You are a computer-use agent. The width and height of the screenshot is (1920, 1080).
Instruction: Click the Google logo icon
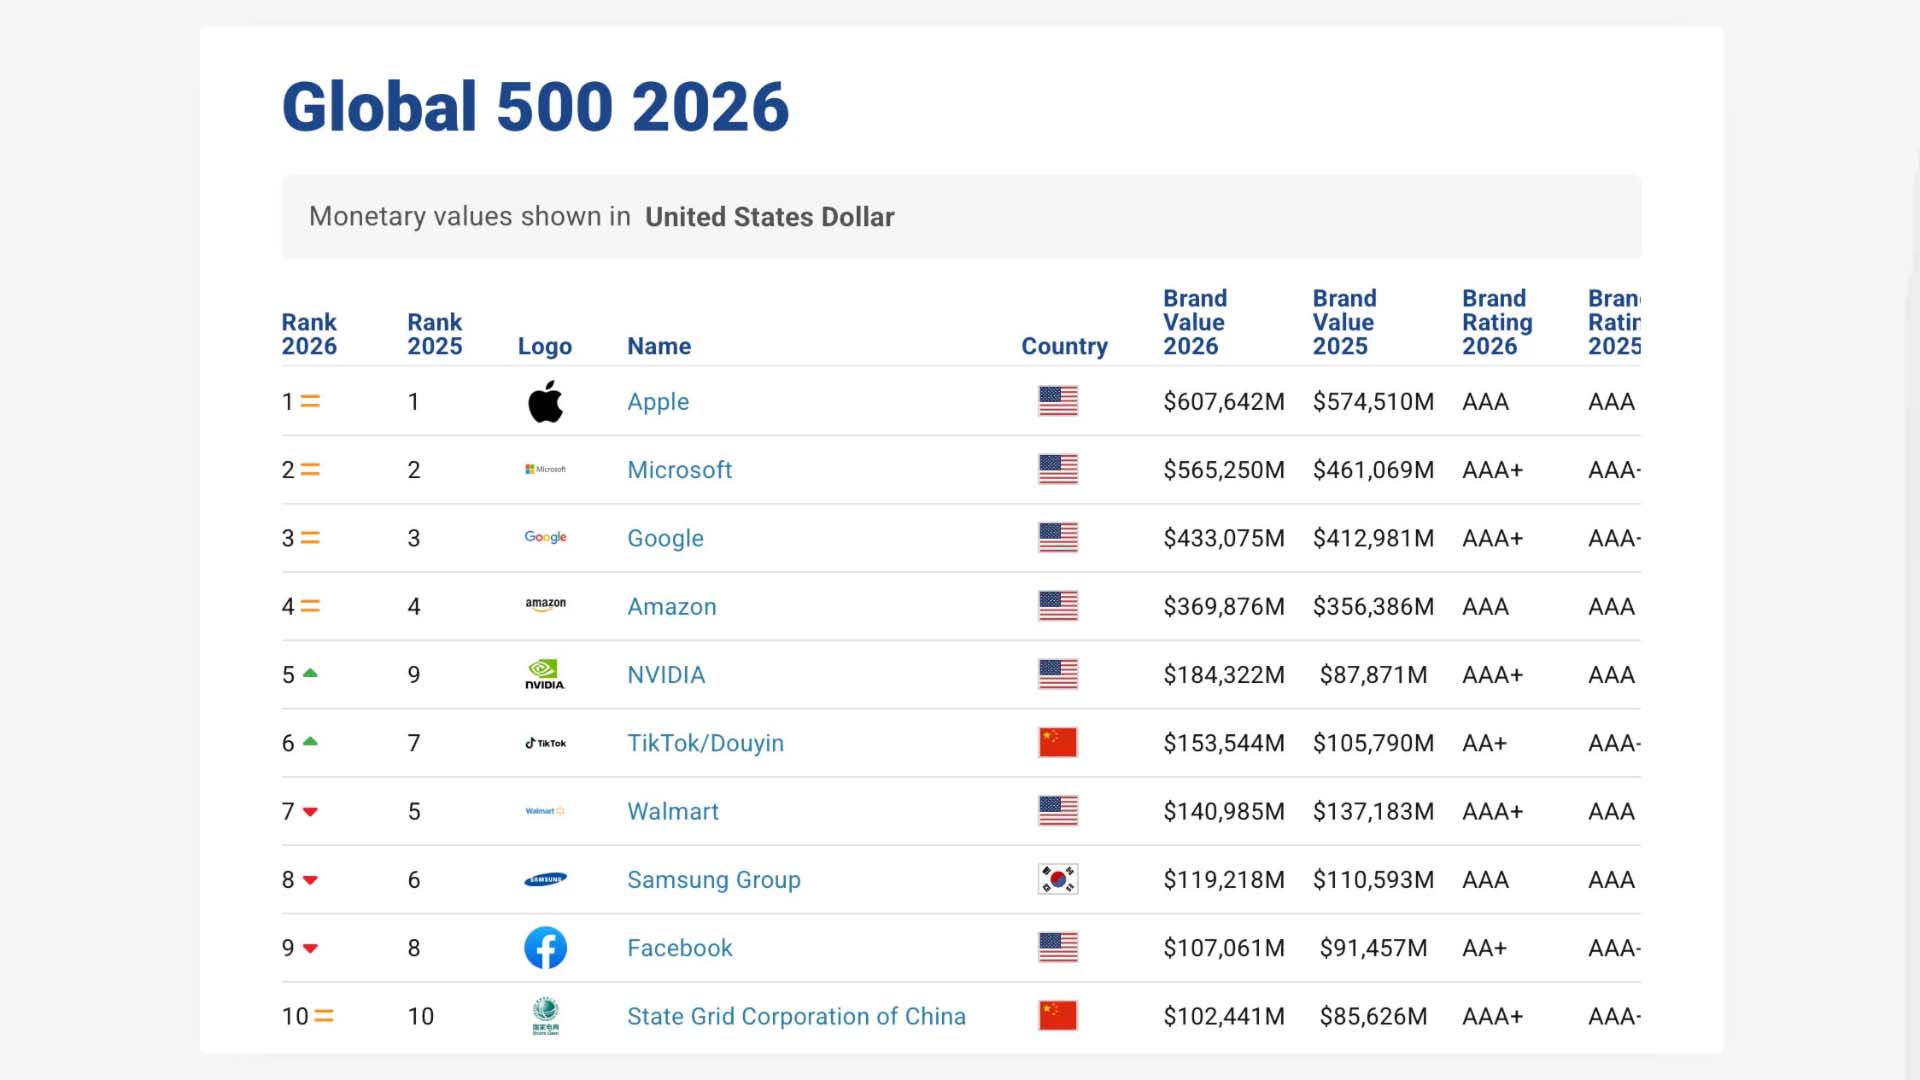[x=545, y=537]
